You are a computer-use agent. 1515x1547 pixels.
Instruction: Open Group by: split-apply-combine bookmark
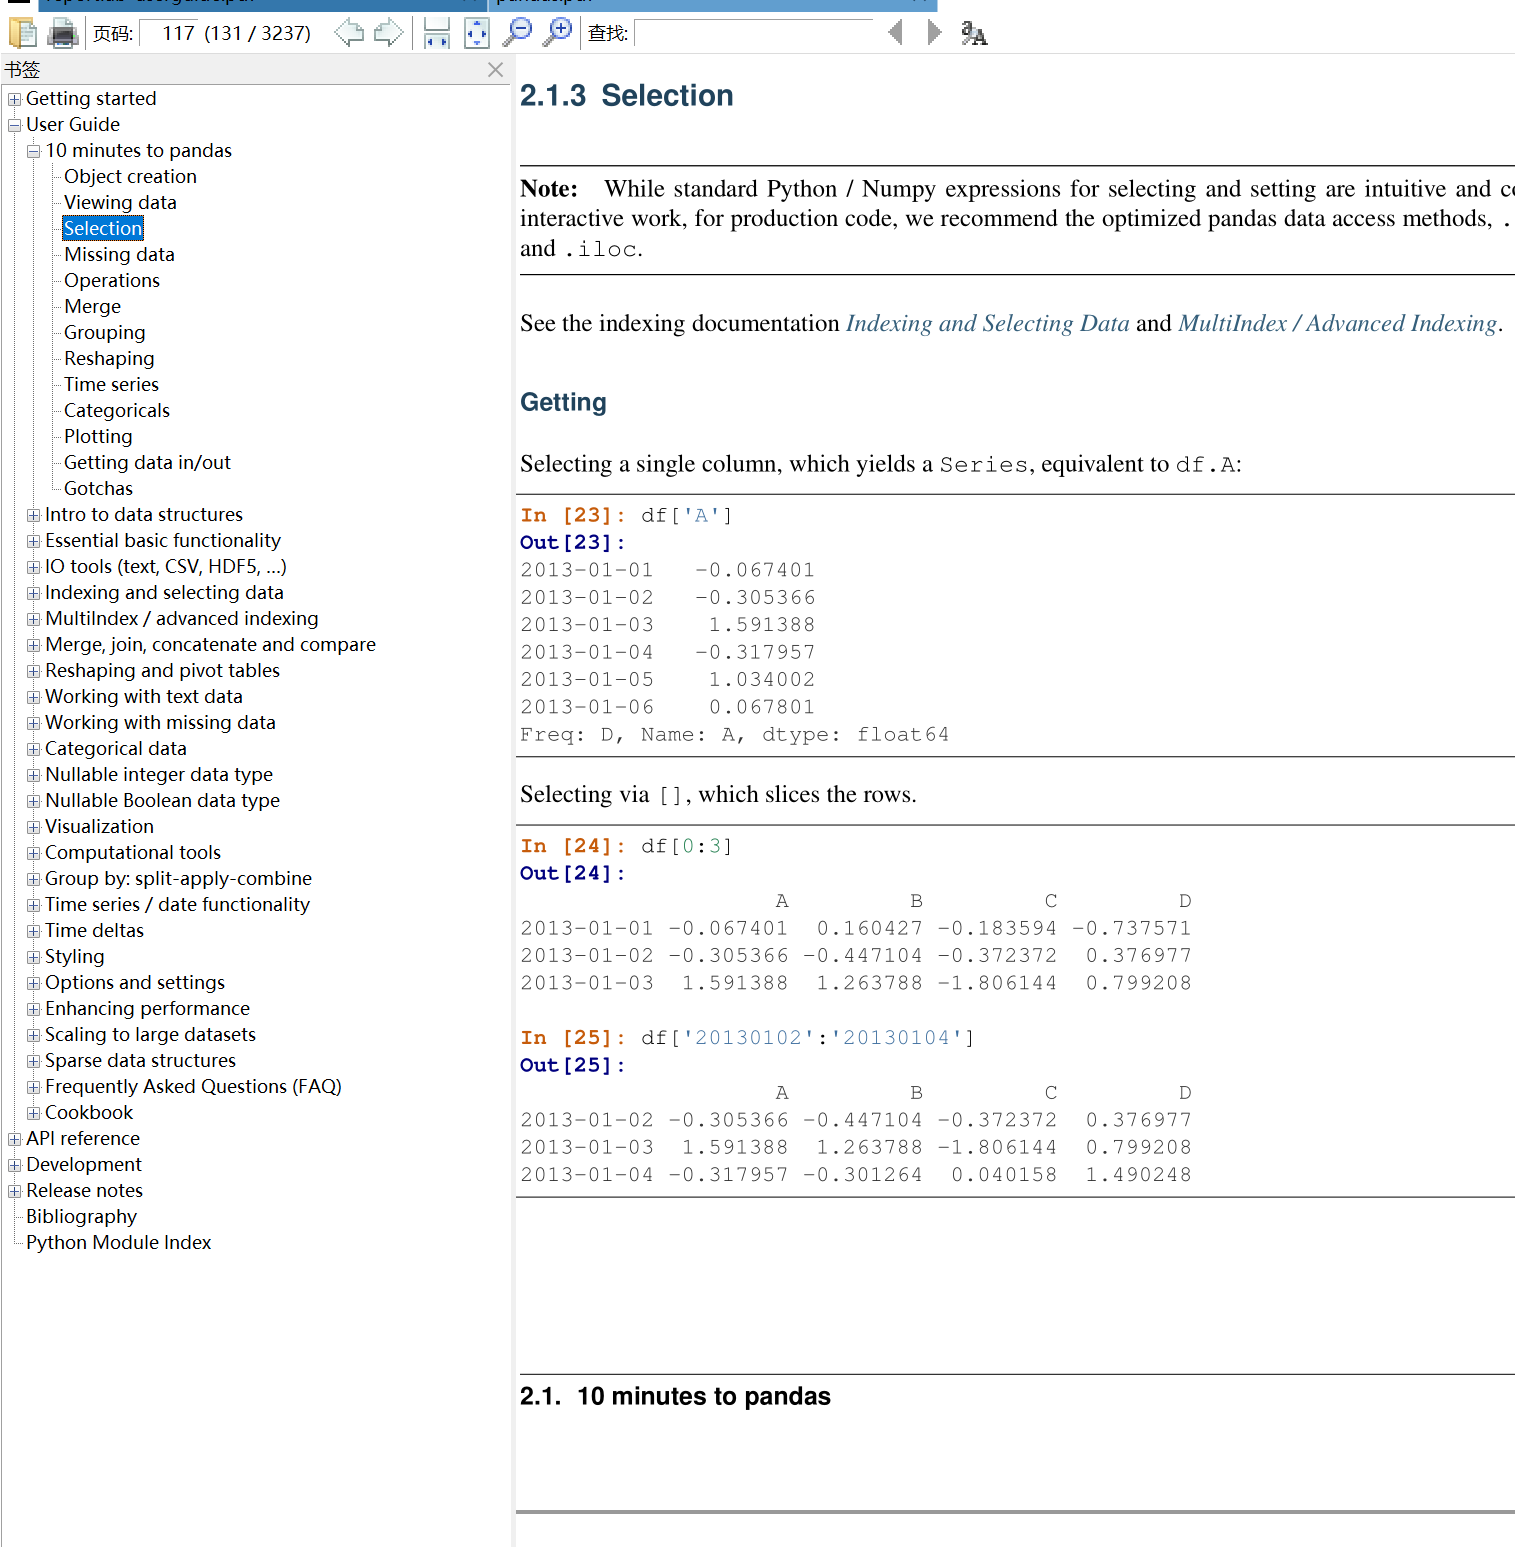coord(178,878)
